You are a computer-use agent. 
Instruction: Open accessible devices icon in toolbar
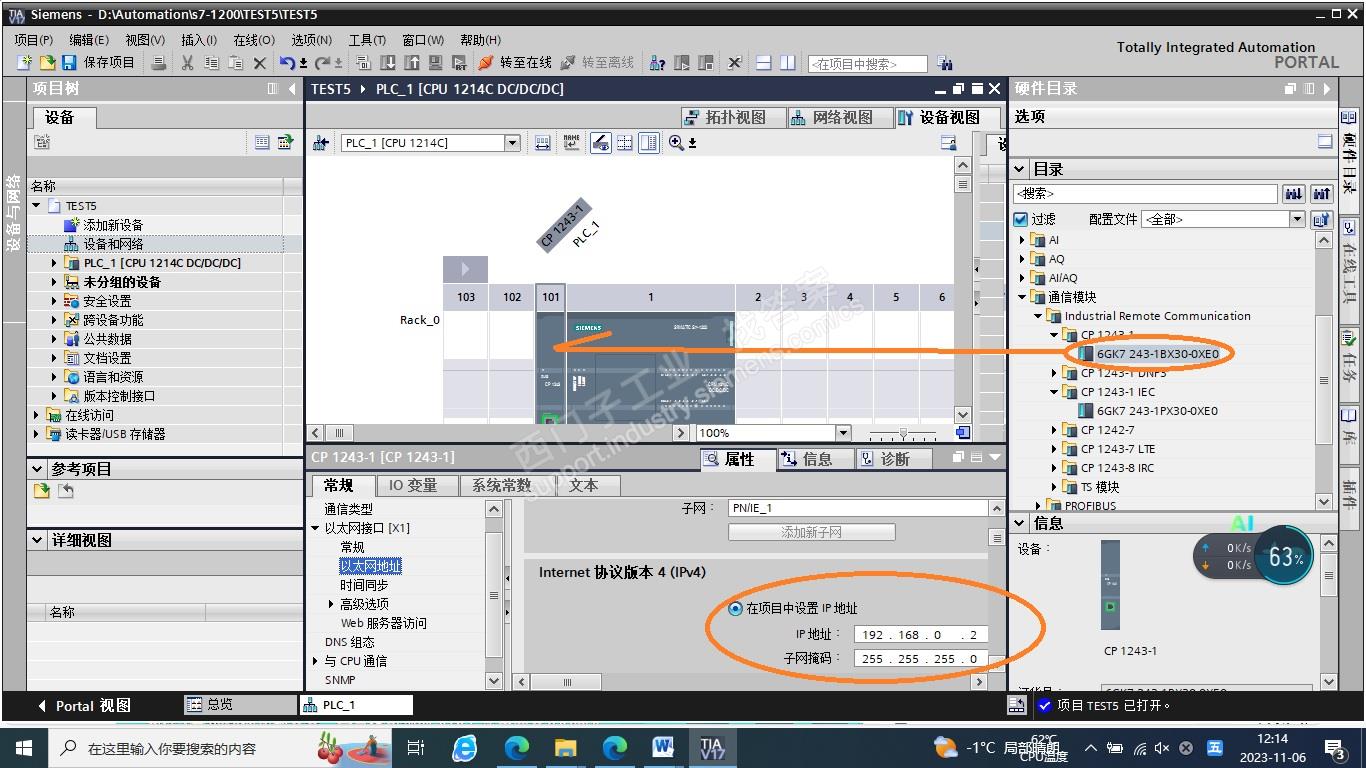657,63
